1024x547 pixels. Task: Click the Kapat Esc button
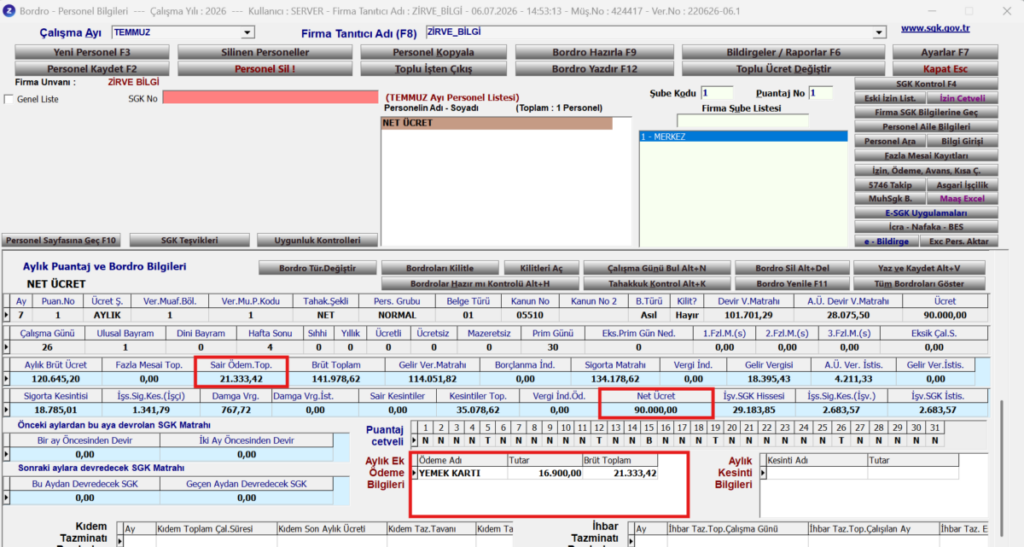point(945,69)
